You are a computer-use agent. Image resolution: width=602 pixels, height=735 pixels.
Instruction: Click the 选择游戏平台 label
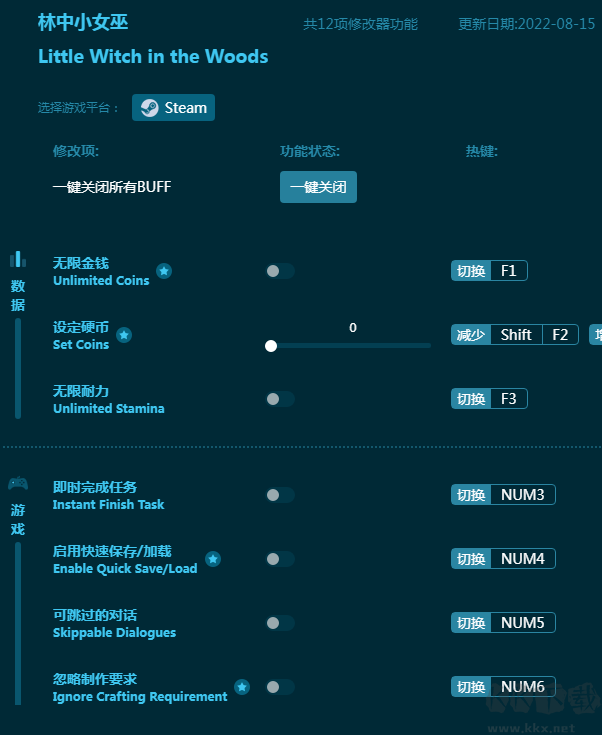pyautogui.click(x=78, y=108)
